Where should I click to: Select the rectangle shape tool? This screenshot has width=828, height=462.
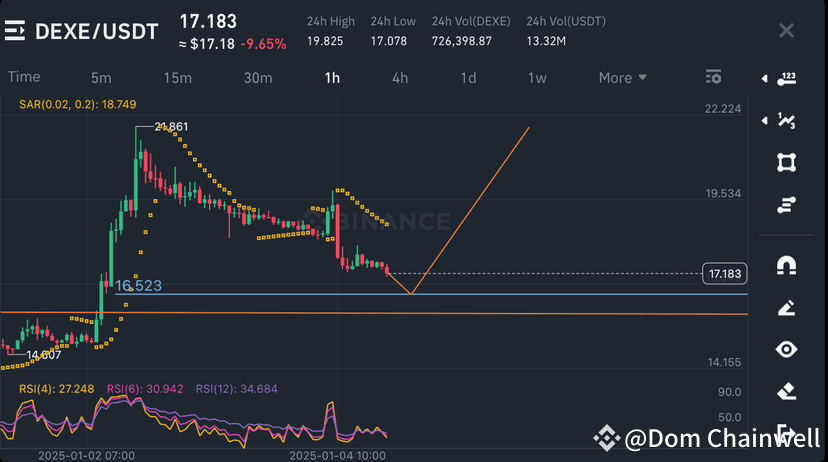point(786,163)
